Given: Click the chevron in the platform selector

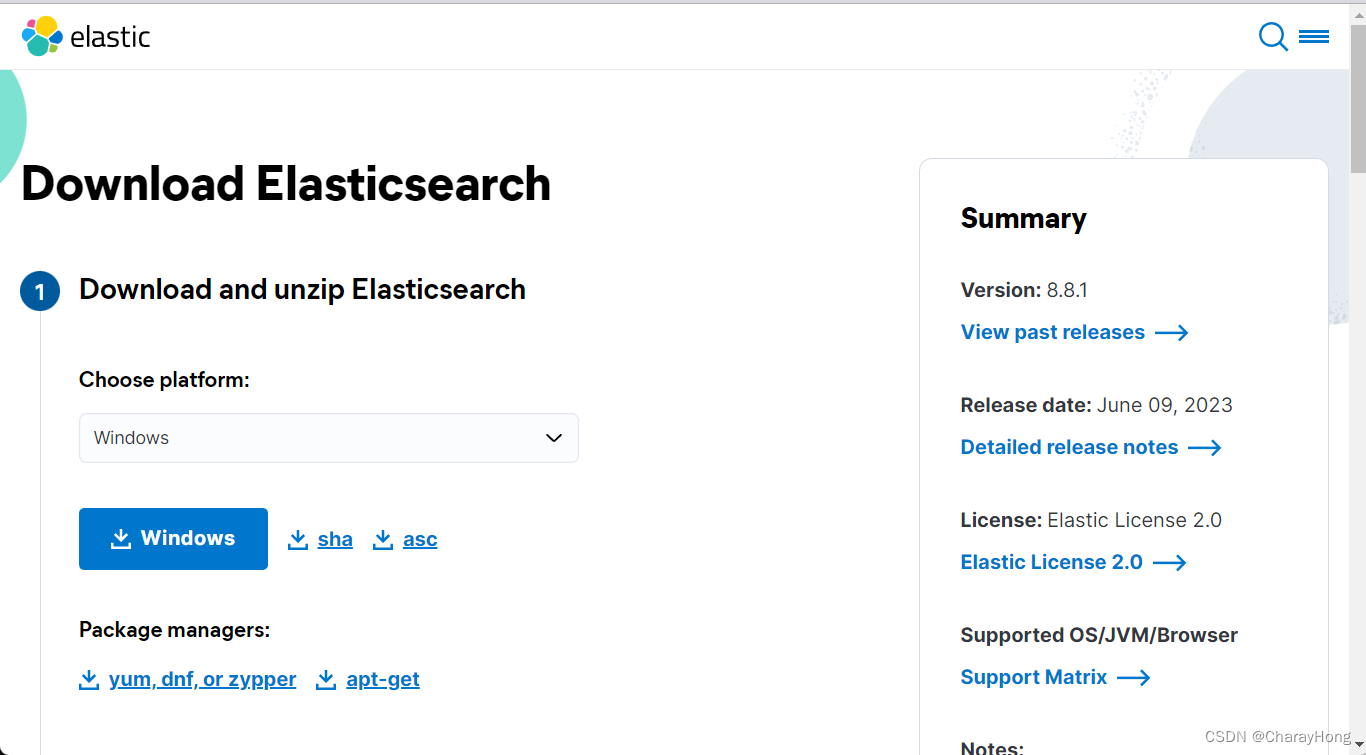Looking at the screenshot, I should (553, 438).
